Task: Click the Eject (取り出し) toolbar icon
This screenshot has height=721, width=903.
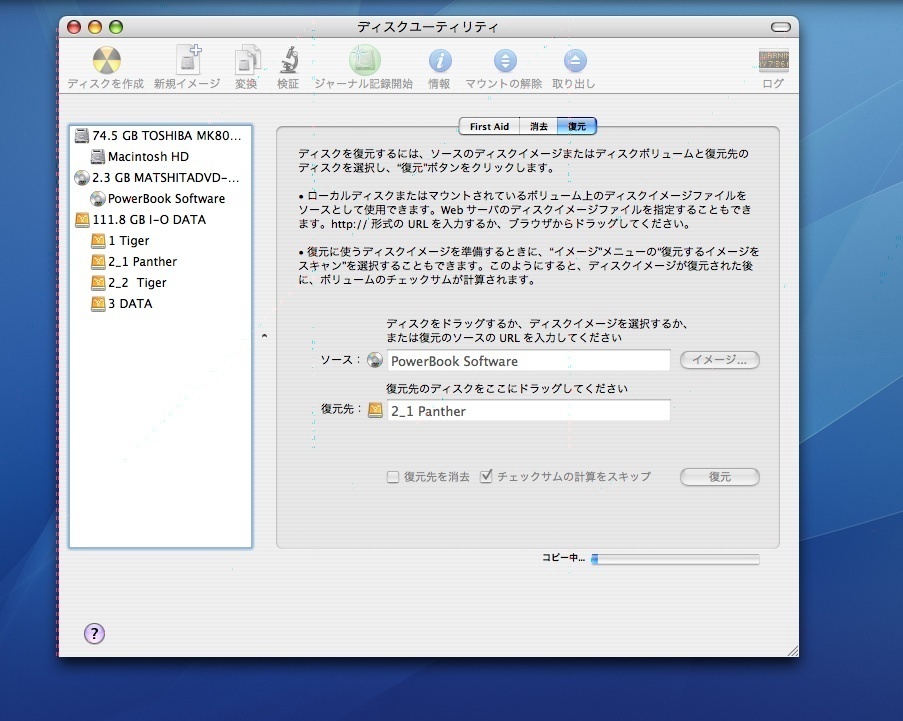Action: click(x=574, y=60)
